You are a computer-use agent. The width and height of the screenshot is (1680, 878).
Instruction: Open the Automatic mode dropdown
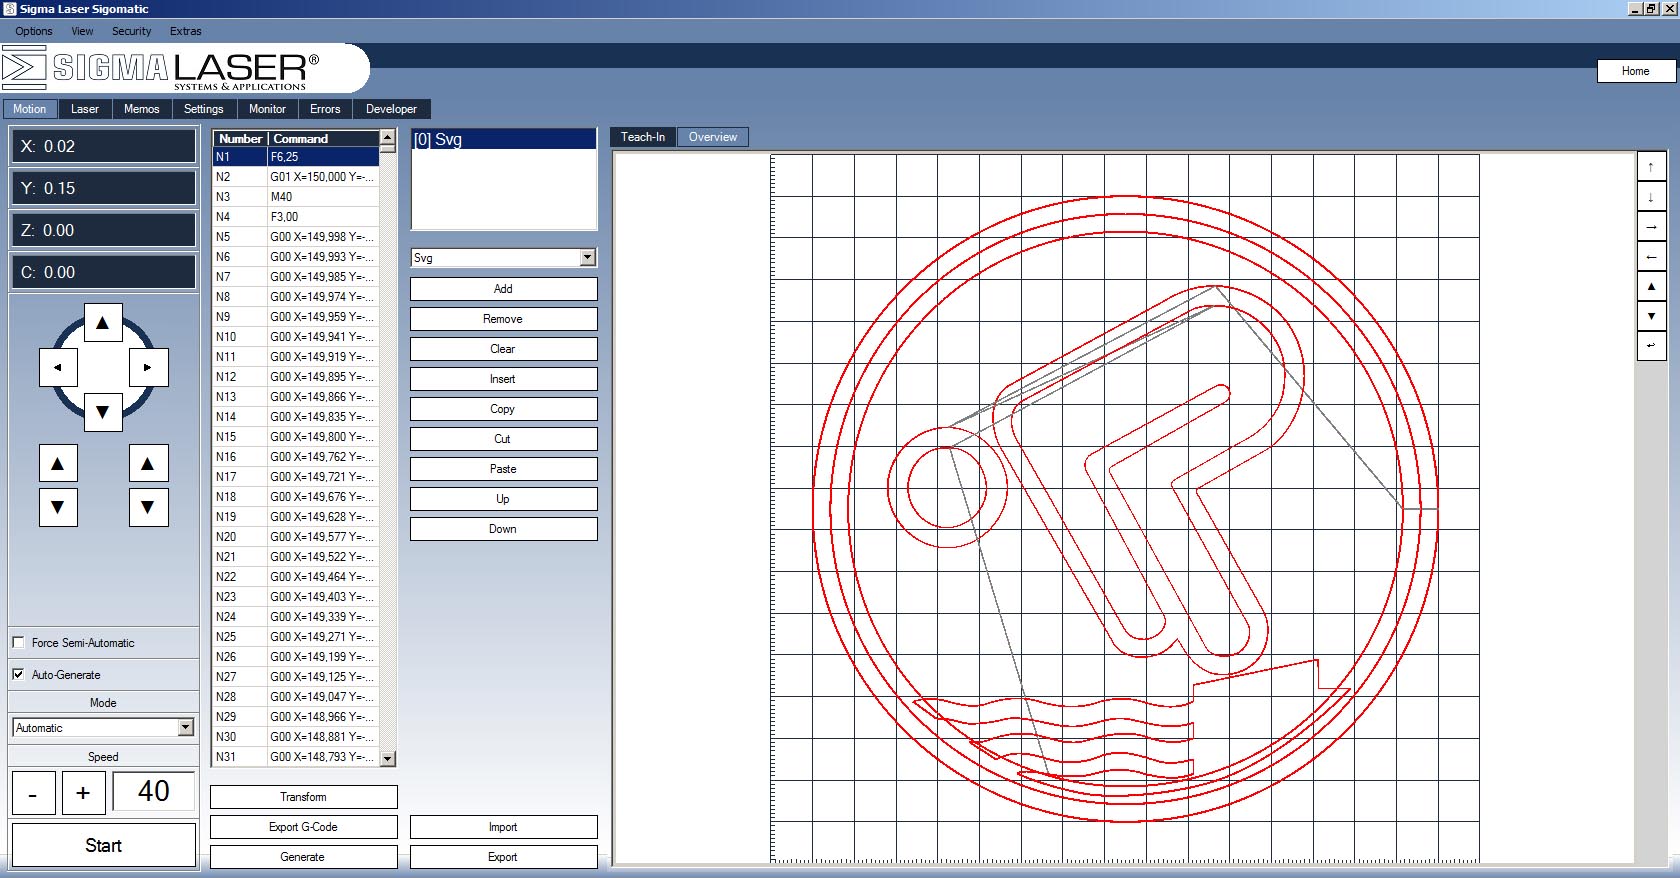coord(185,728)
